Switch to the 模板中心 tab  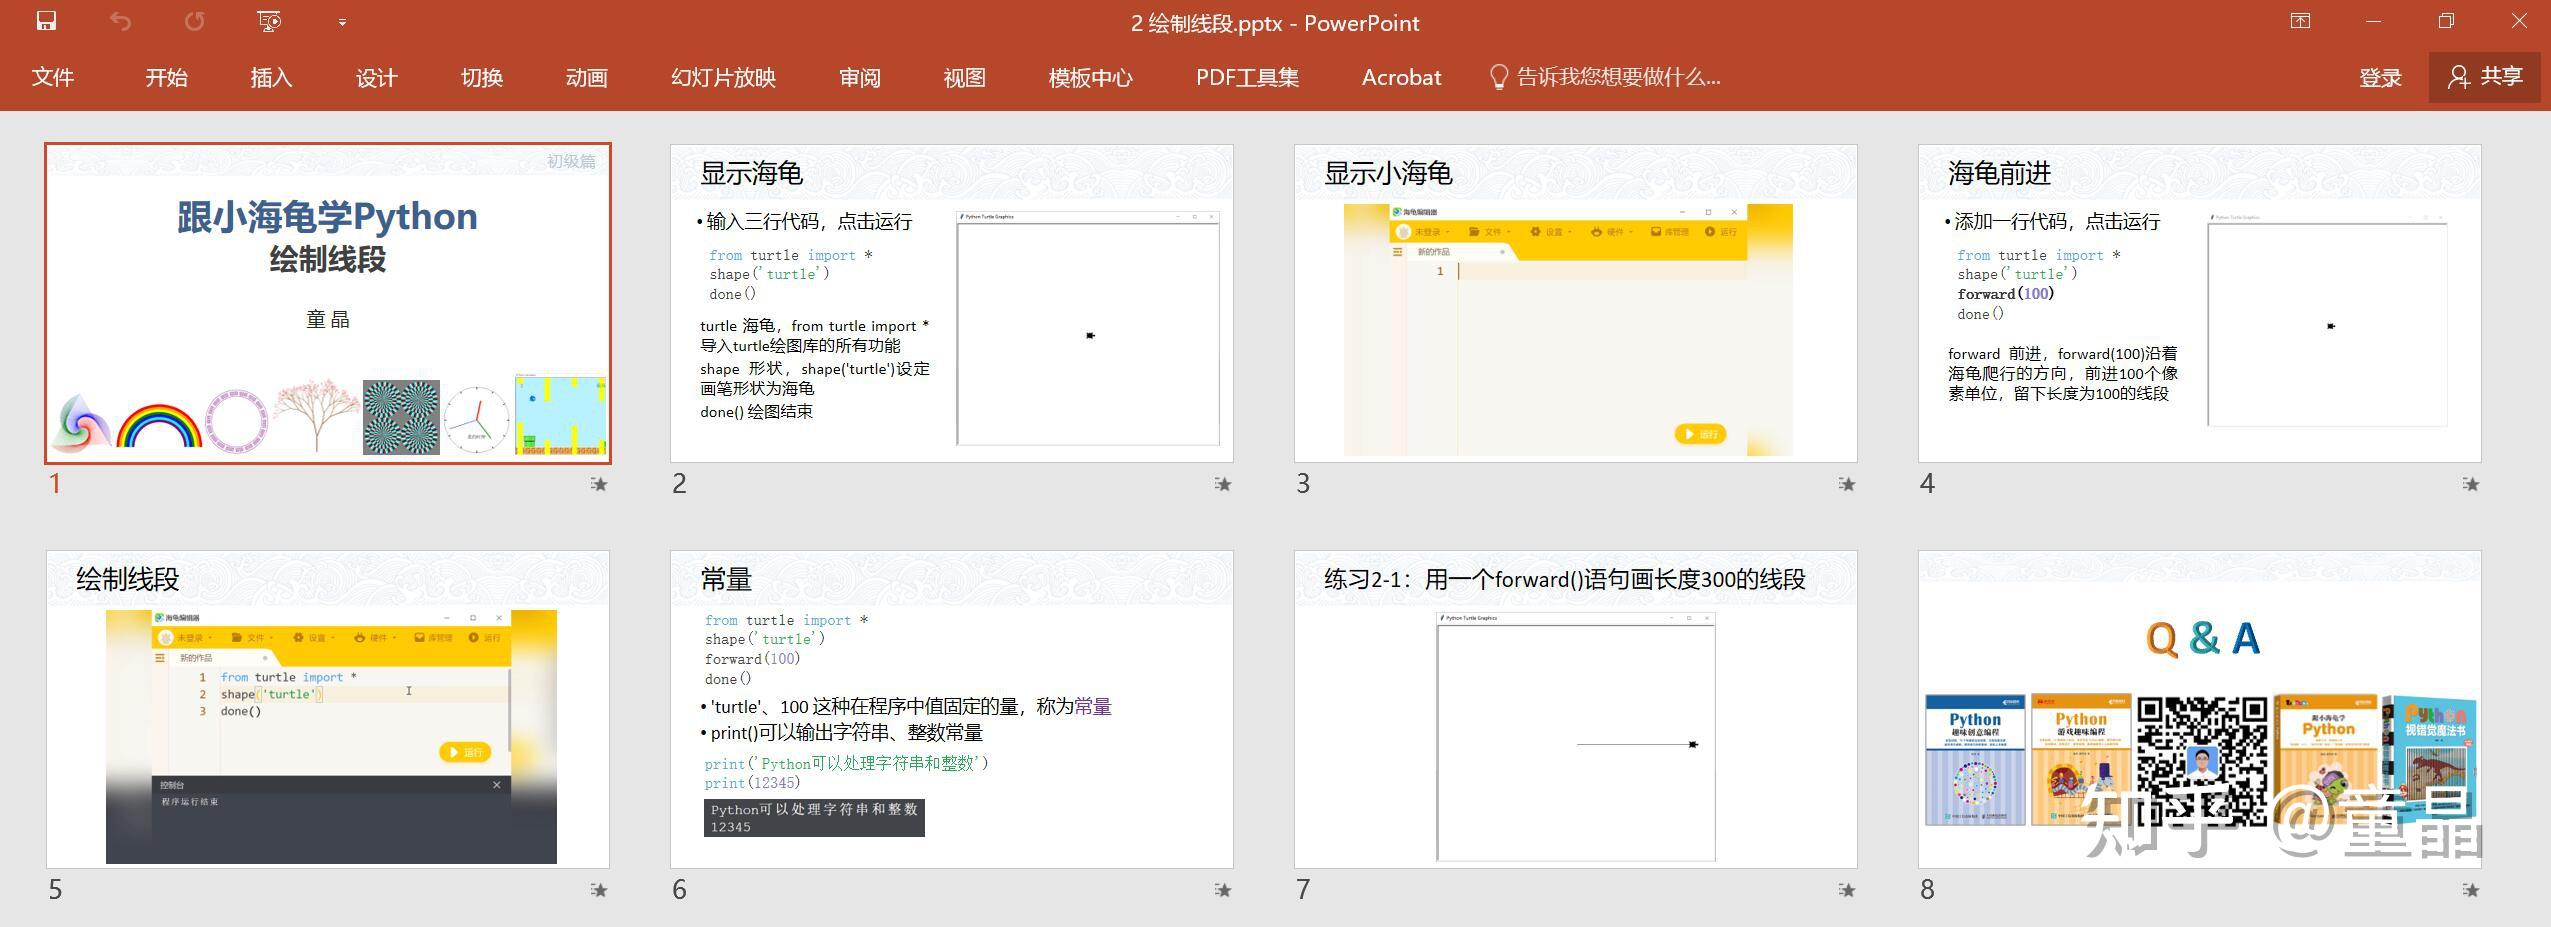(x=1090, y=77)
